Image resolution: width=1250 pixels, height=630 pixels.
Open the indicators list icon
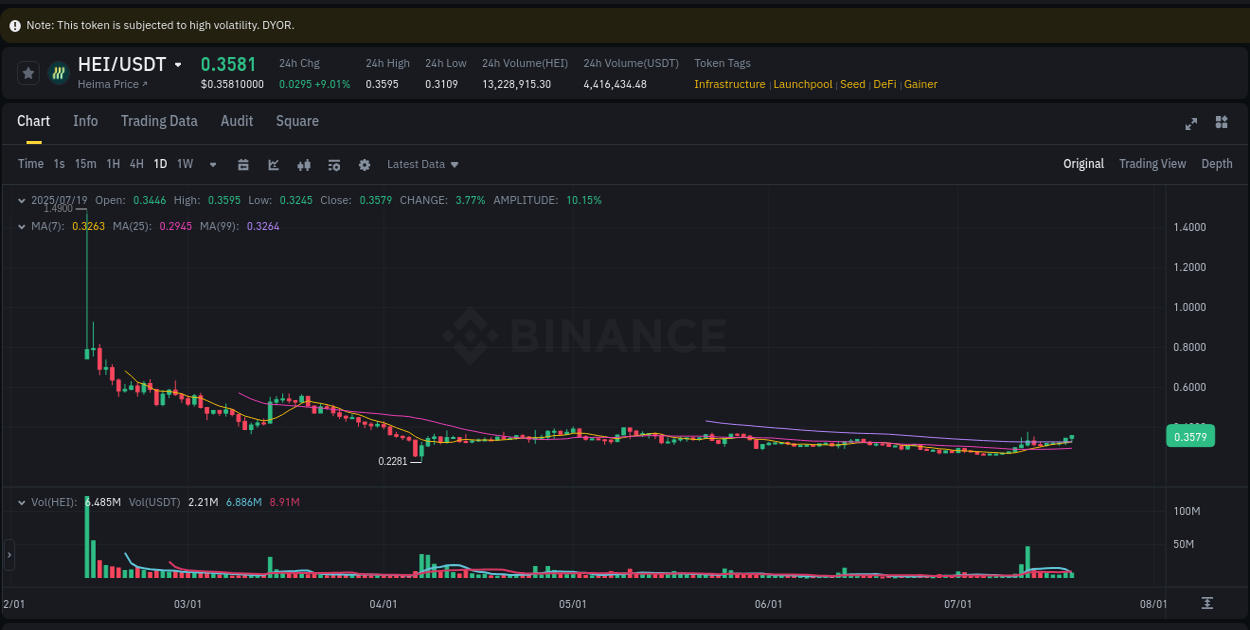(x=334, y=164)
